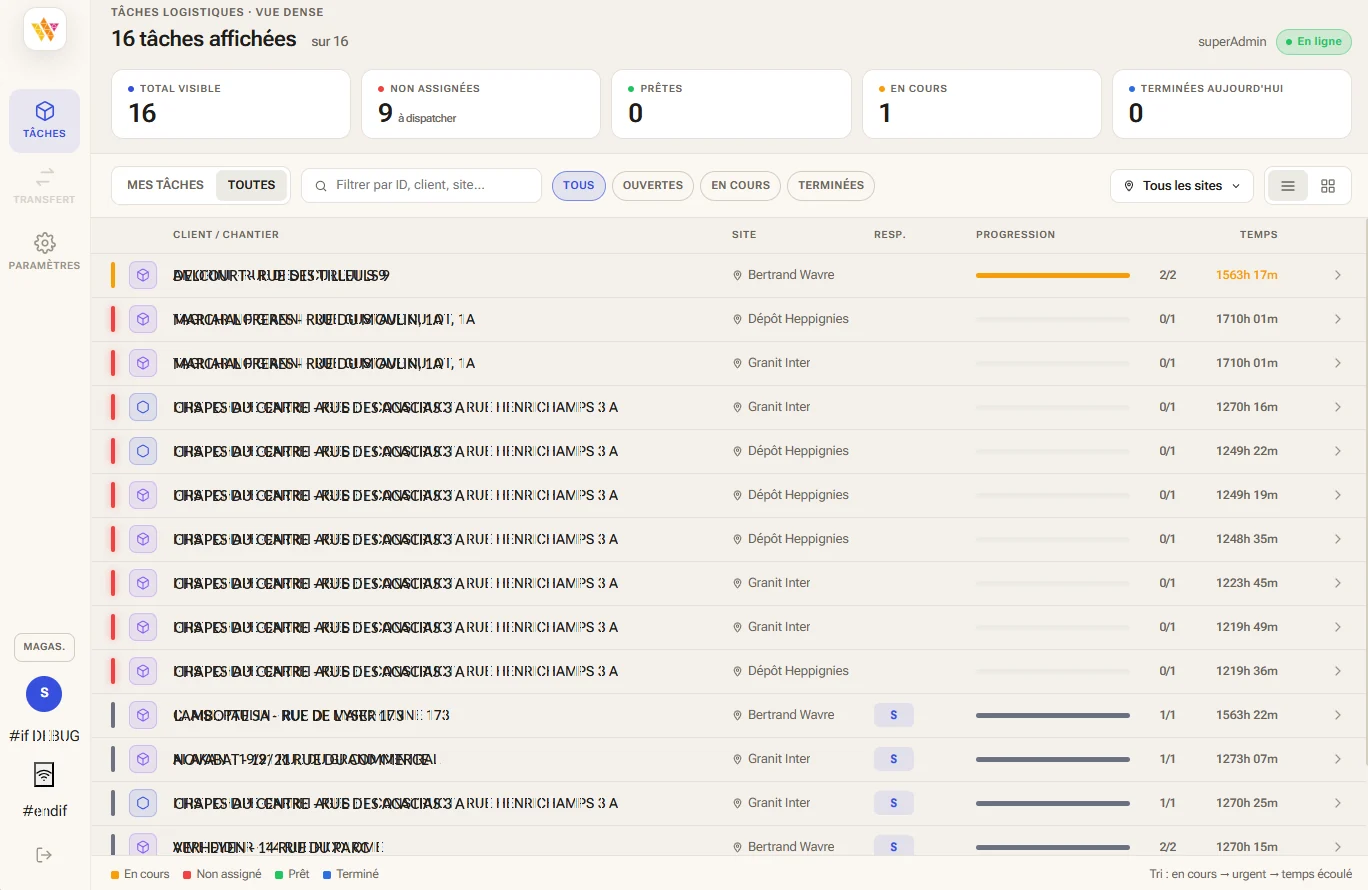
Task: Expand the 1223h 45m row chevron
Action: (x=1338, y=583)
